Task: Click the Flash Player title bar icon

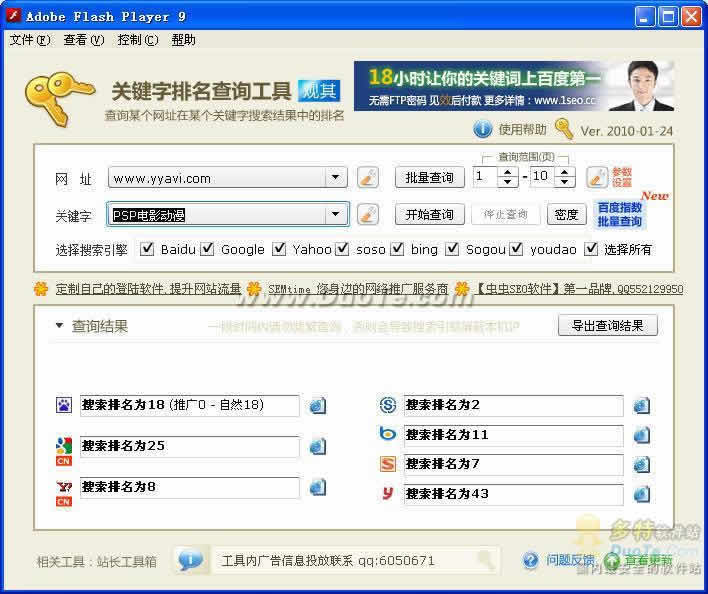Action: tap(14, 16)
